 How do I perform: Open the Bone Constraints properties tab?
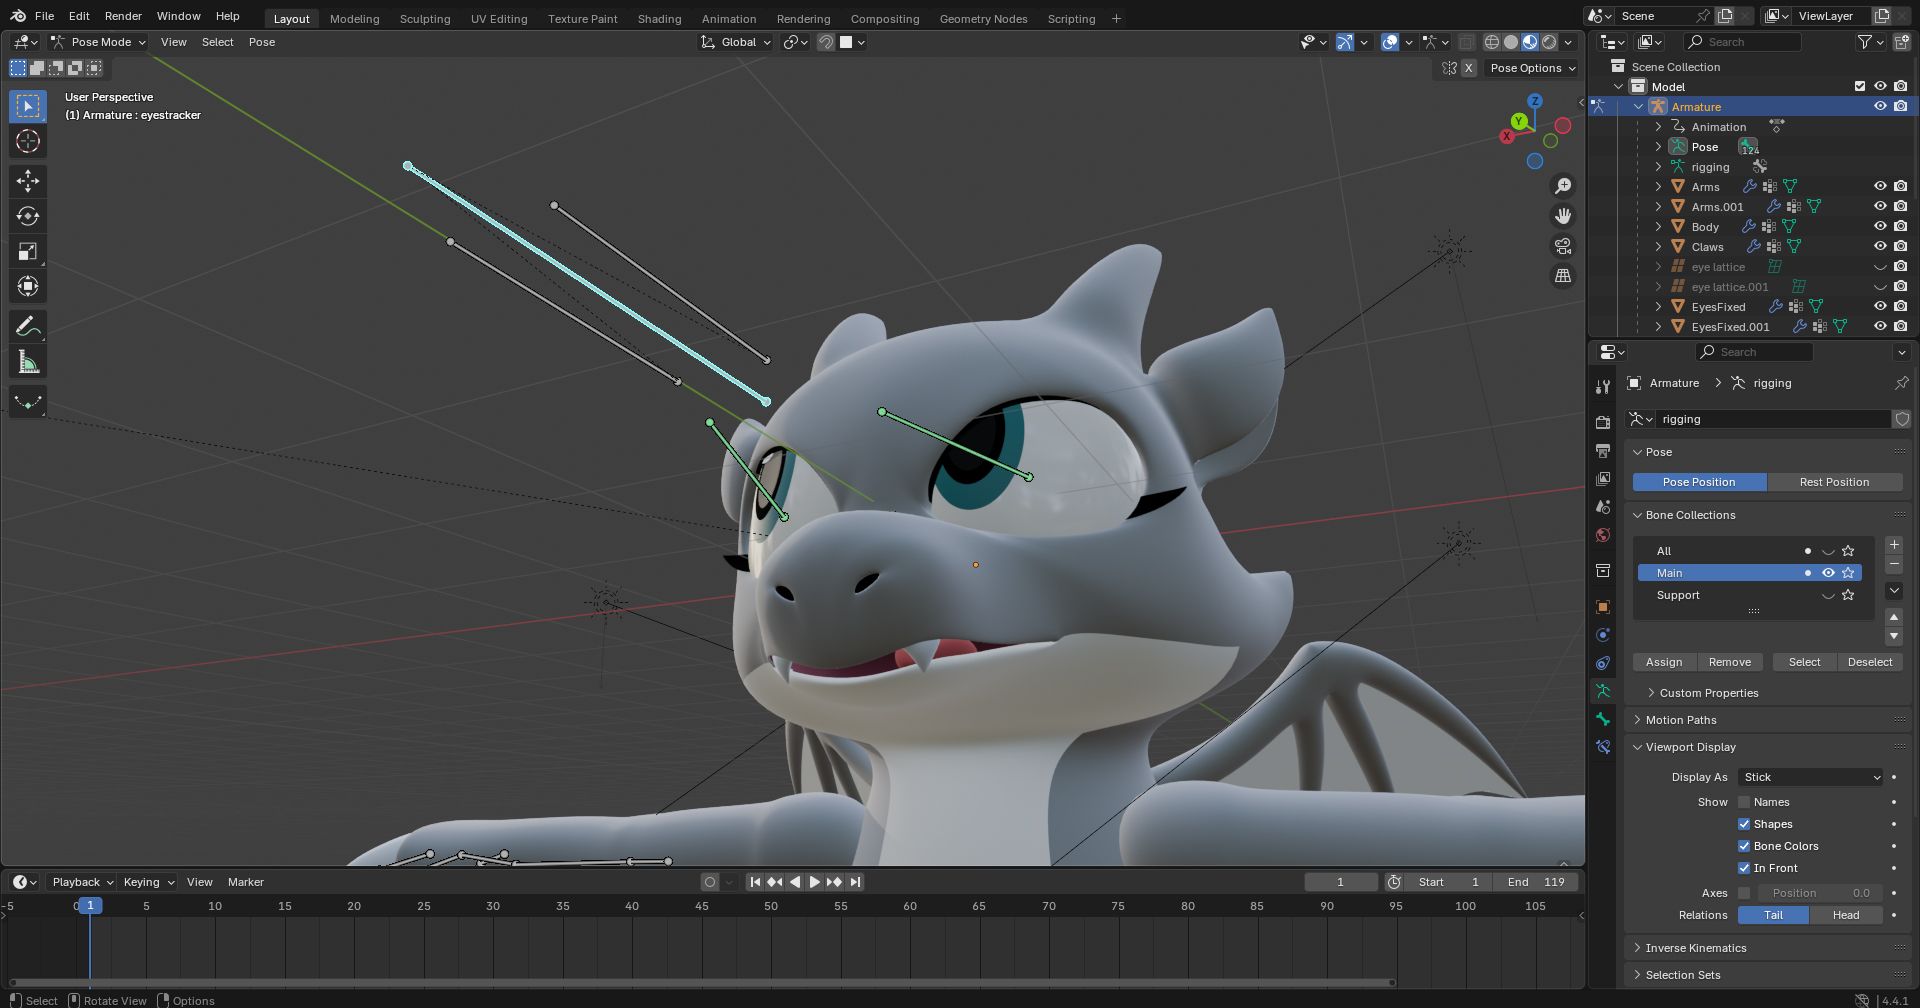[x=1603, y=747]
